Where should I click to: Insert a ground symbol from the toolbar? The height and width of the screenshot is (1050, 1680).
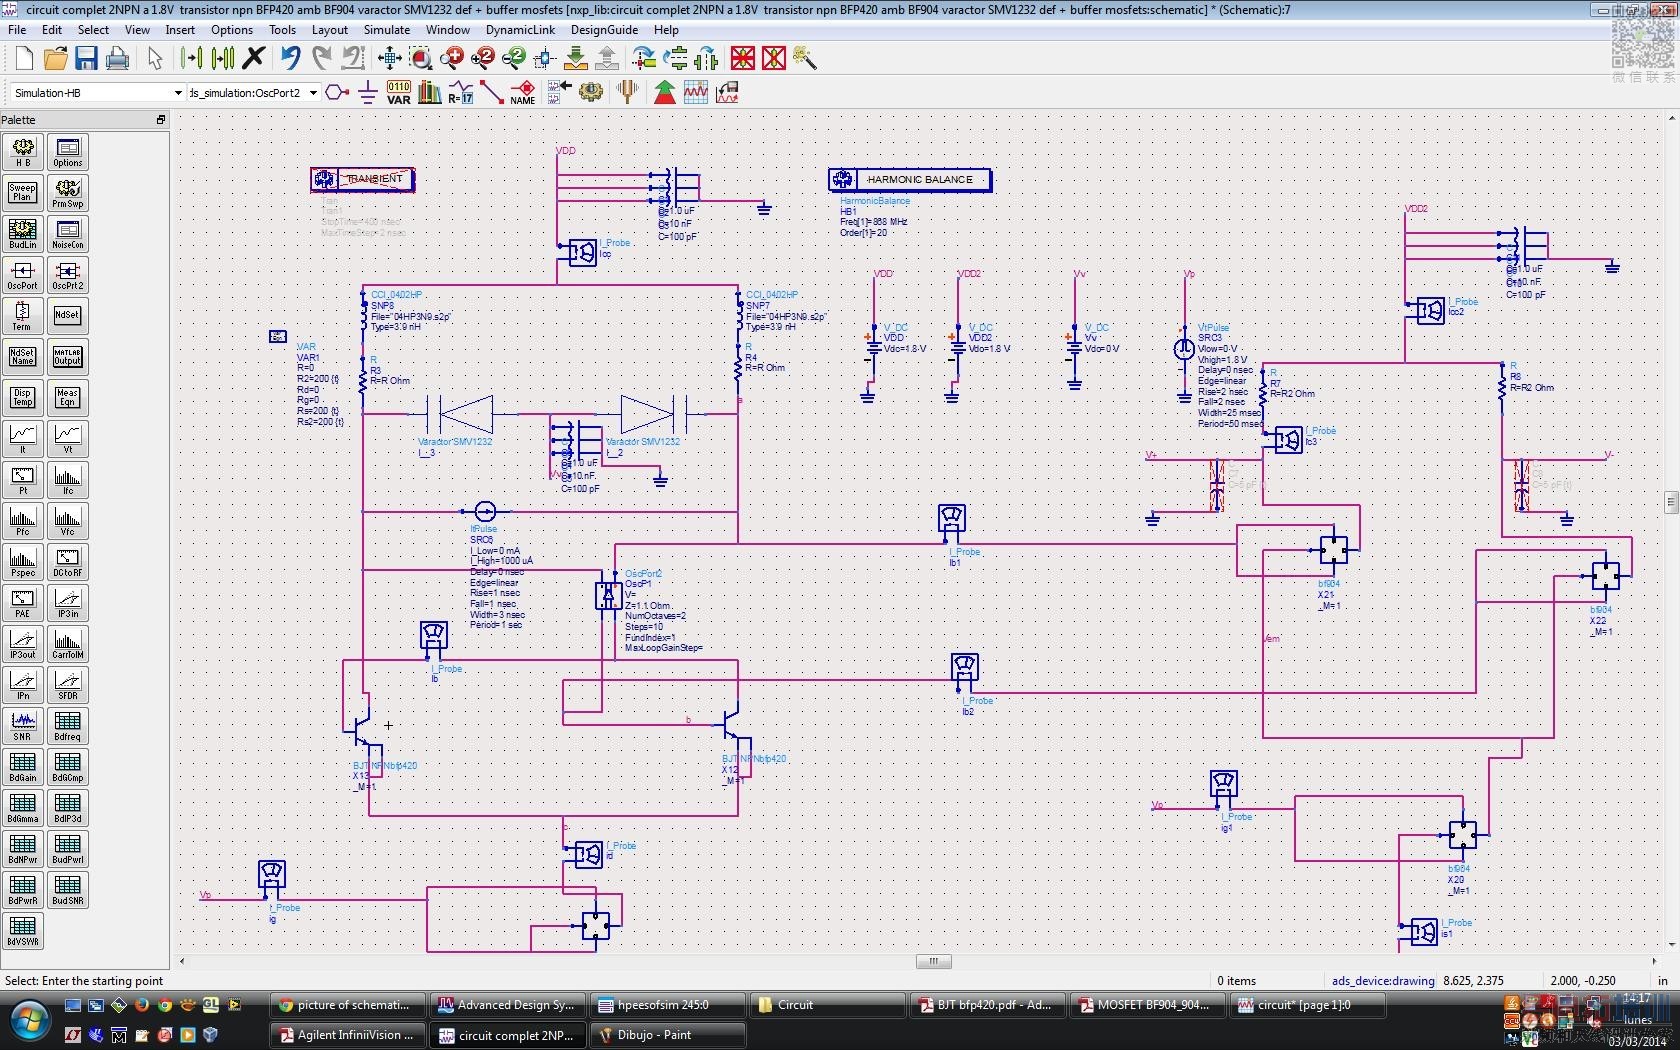[x=368, y=93]
